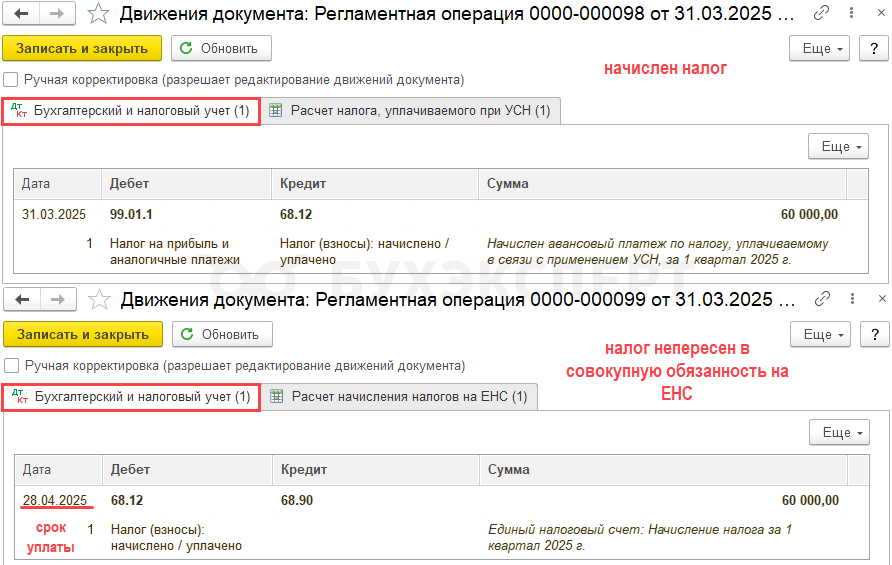Viewport: 892px width, 565px height.
Task: Click 'Записать и закрыть' in document 0000-000098 window
Action: point(82,48)
